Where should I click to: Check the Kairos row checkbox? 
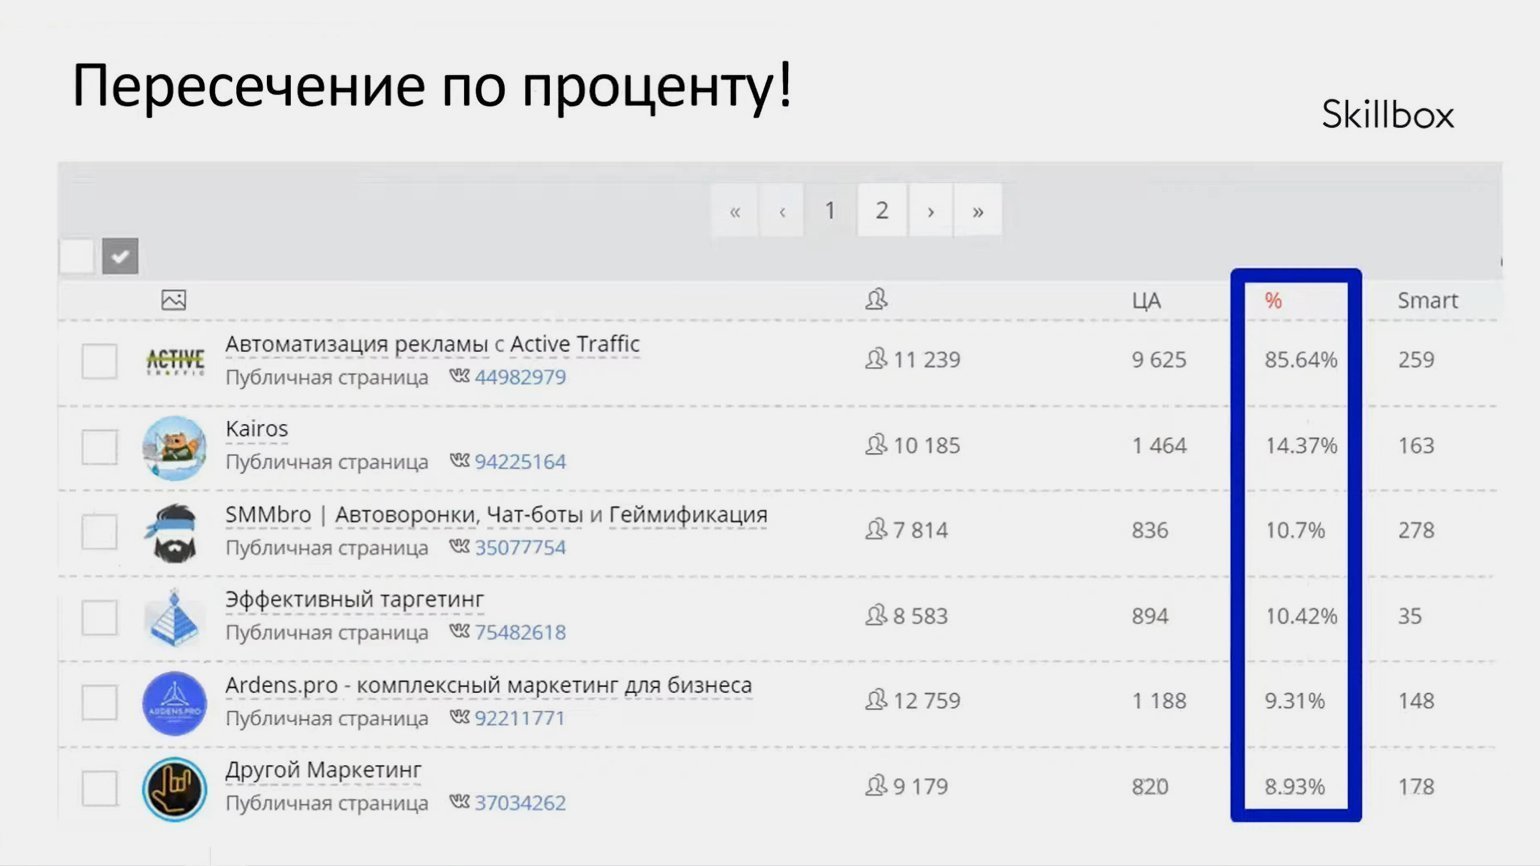coord(99,447)
